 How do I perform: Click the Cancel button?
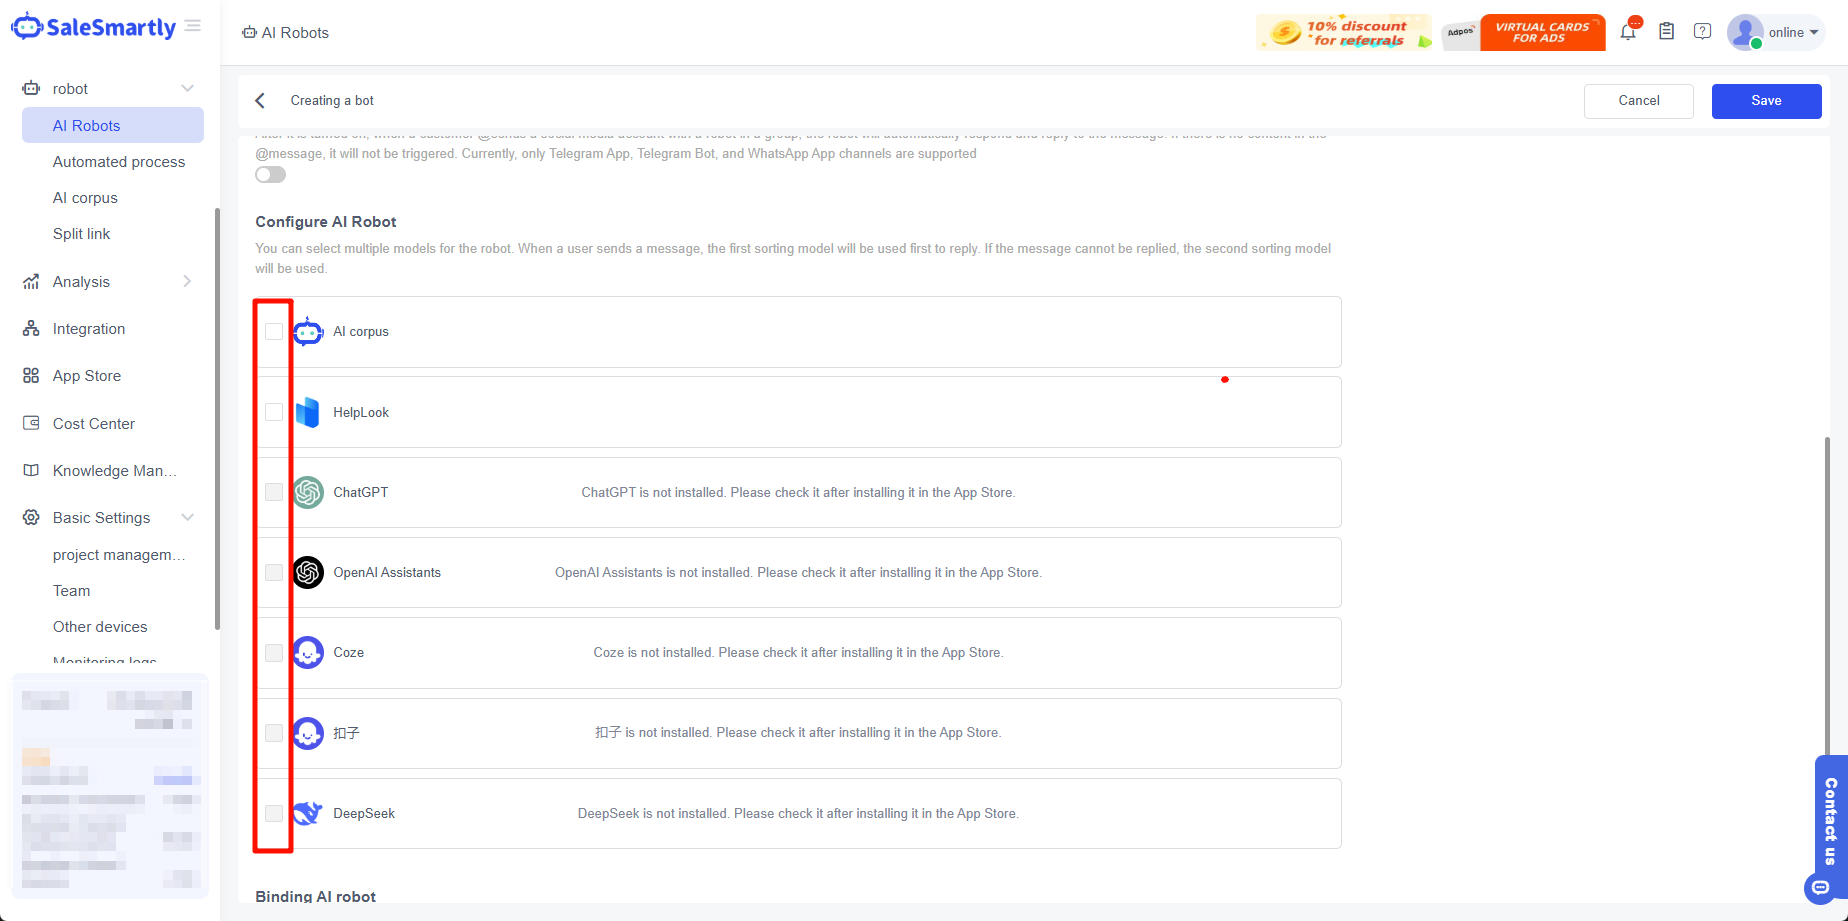(1638, 101)
